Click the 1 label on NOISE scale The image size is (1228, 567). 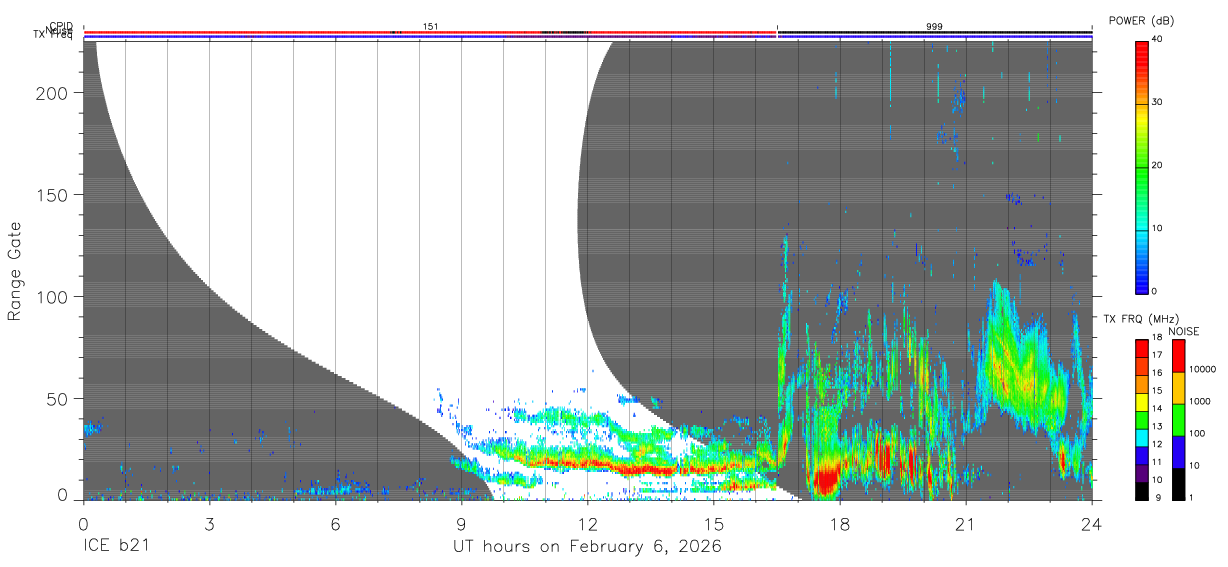coord(1192,499)
